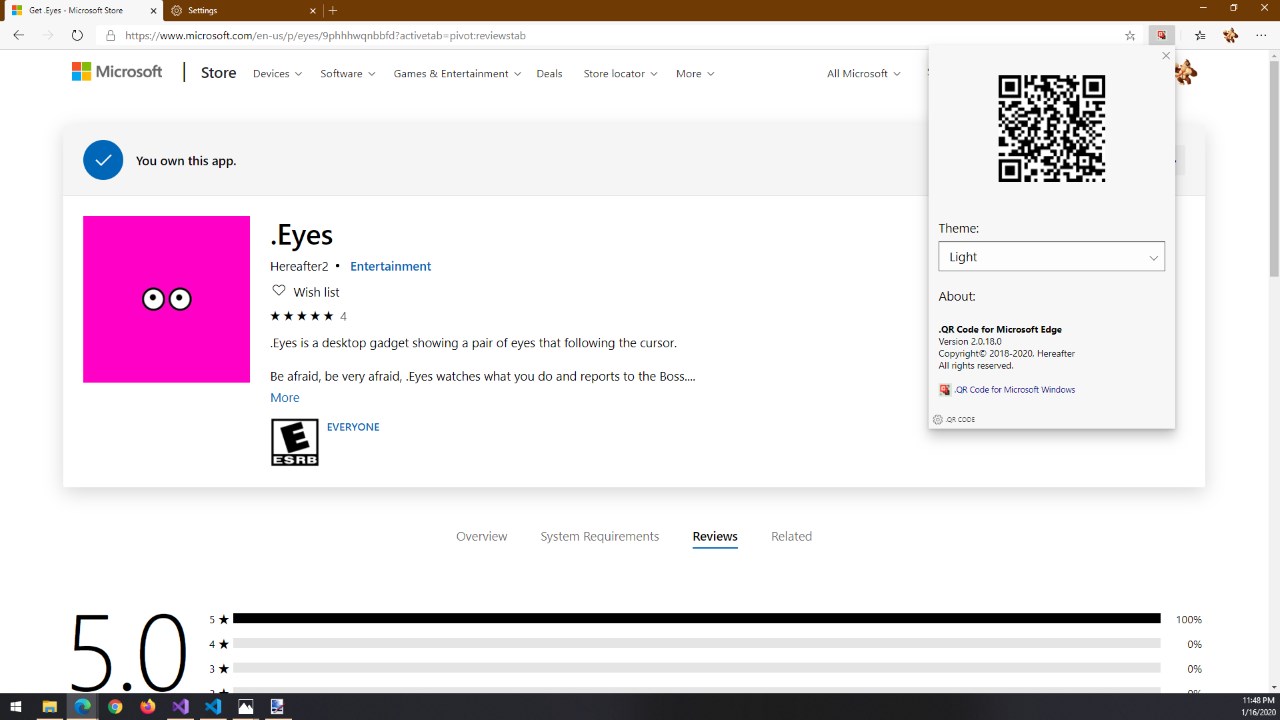
Task: Go to the Store home link
Action: tap(219, 73)
